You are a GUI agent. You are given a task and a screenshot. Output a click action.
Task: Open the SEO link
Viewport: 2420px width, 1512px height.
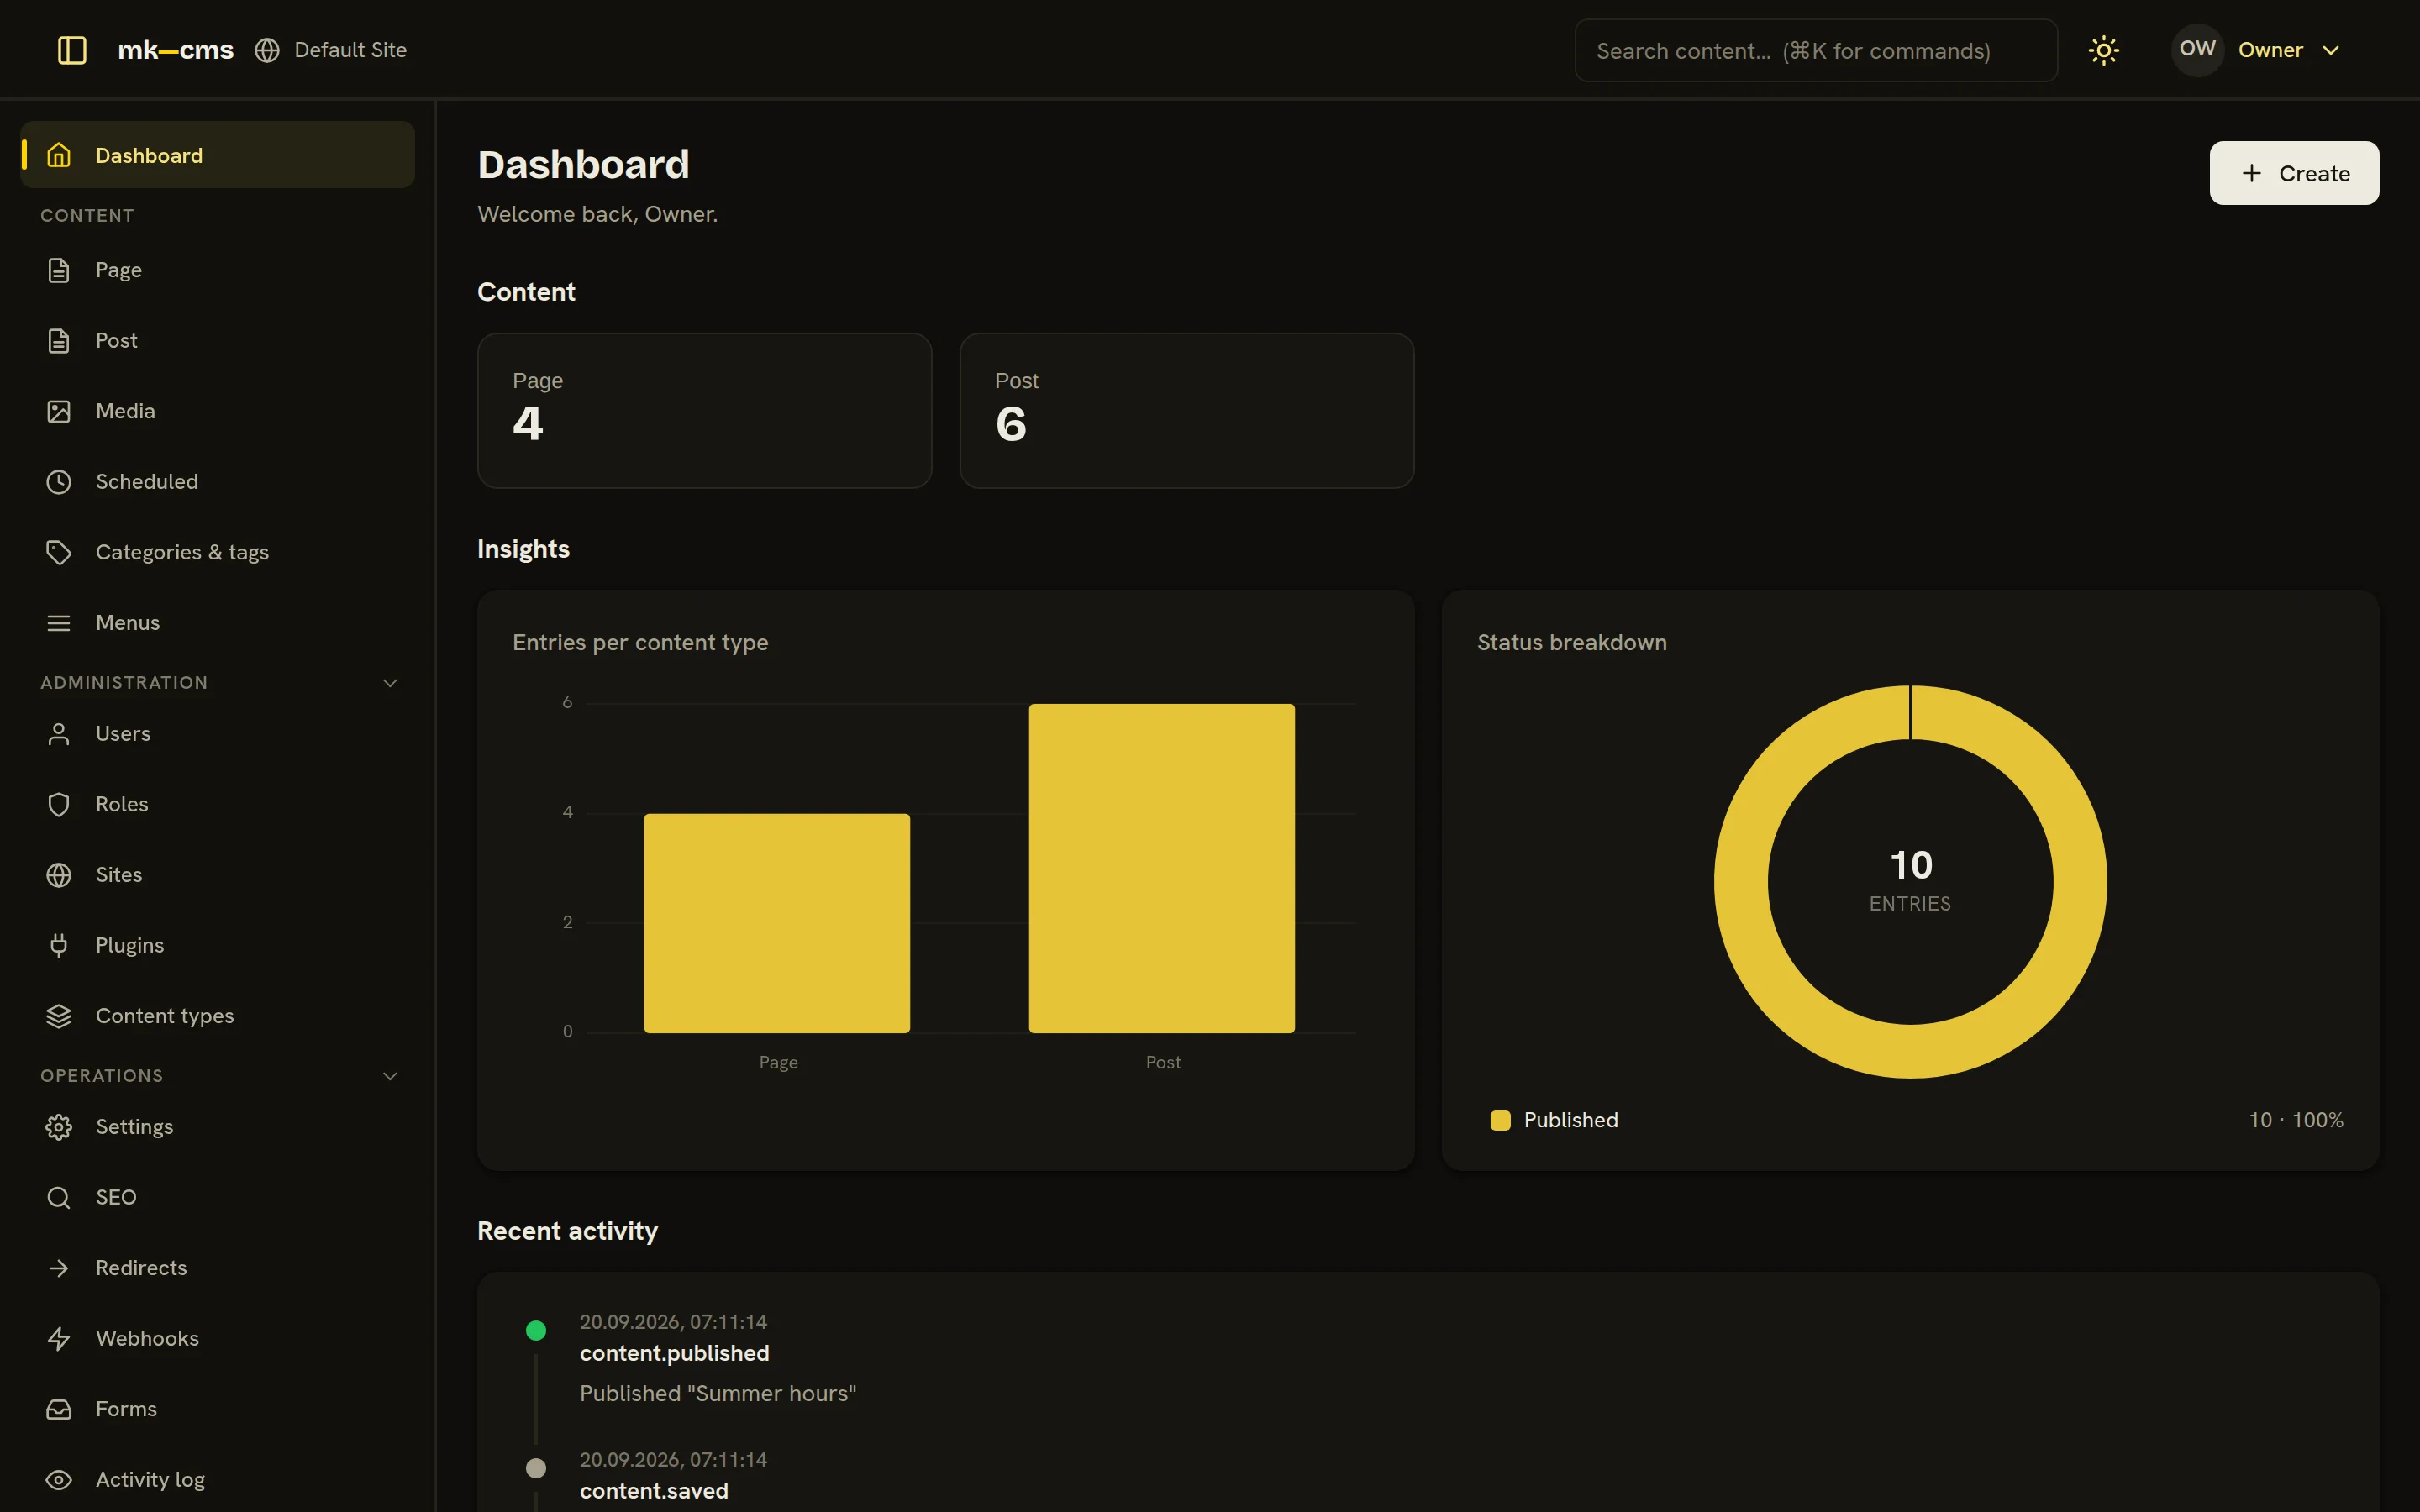pos(218,1198)
